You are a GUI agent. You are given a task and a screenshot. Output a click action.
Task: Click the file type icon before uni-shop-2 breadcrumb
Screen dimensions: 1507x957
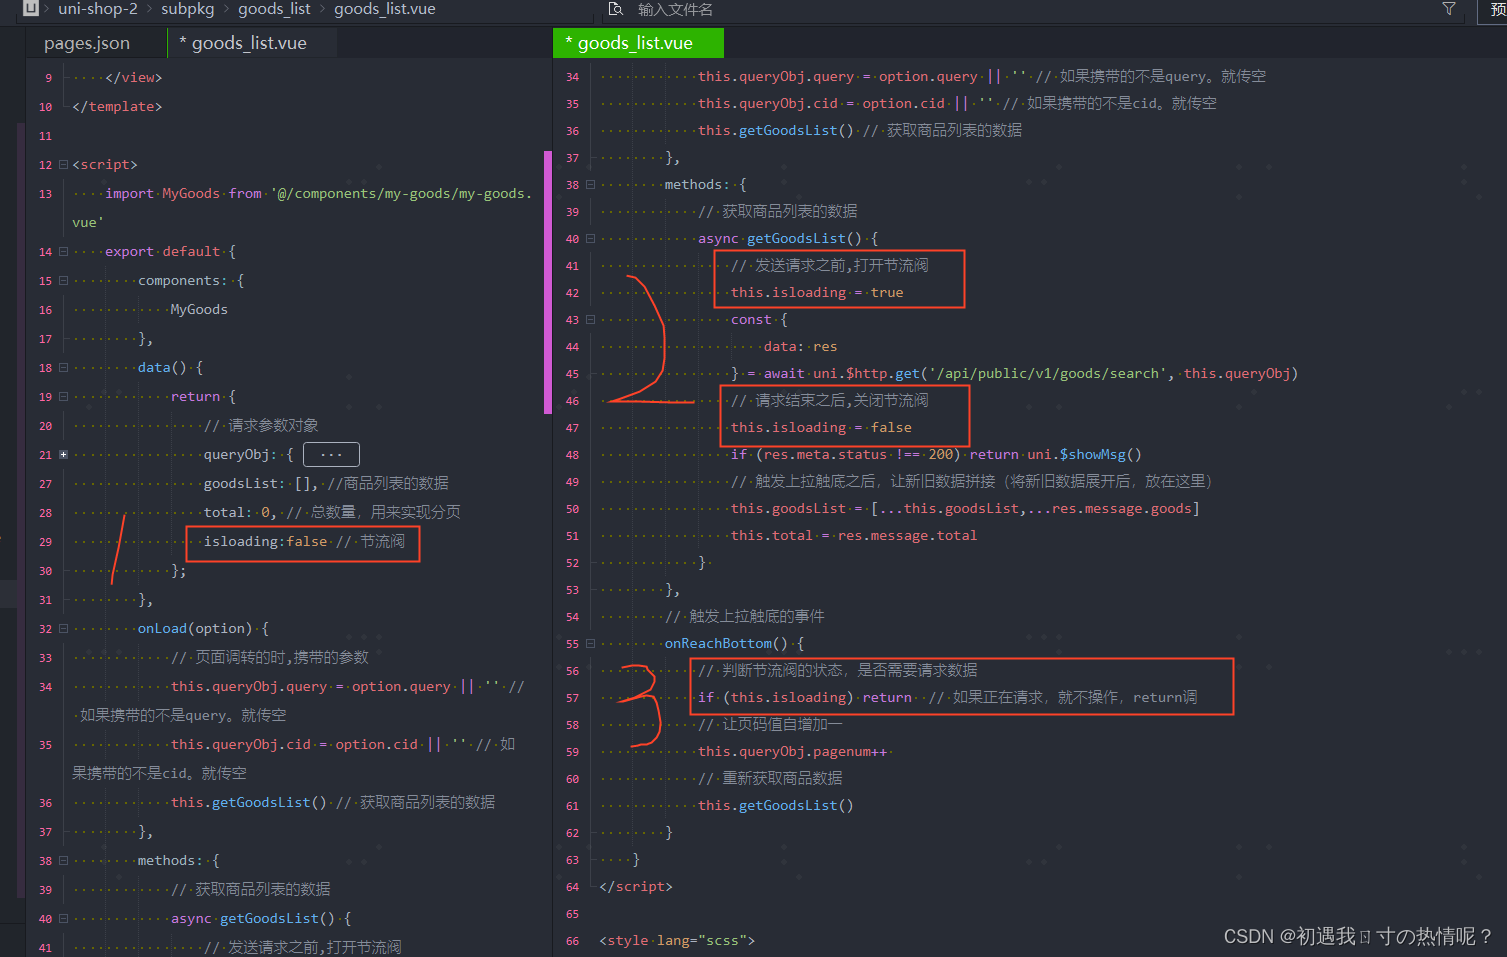pos(31,8)
